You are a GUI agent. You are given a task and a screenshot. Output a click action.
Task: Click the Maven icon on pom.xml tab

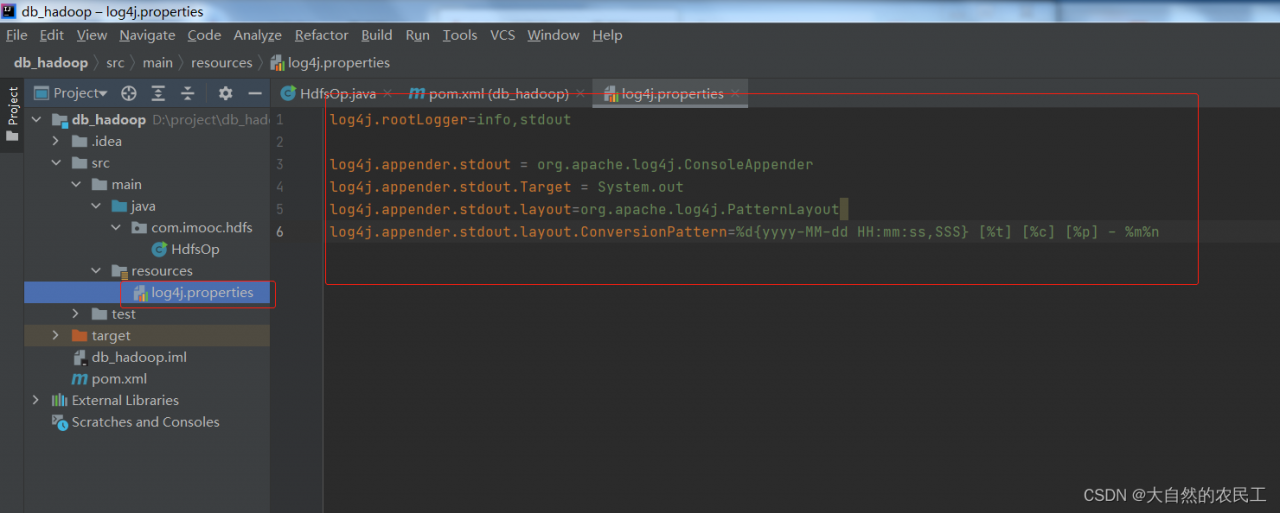coord(417,93)
